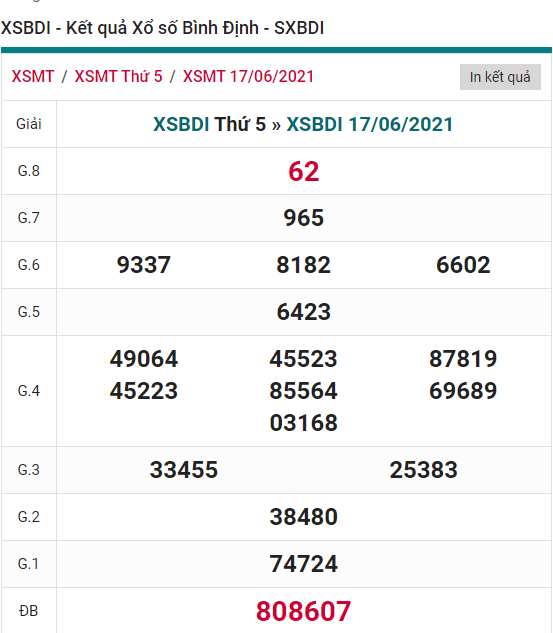The height and width of the screenshot is (633, 553).
Task: Select the G.7 result 965
Action: pyautogui.click(x=304, y=218)
